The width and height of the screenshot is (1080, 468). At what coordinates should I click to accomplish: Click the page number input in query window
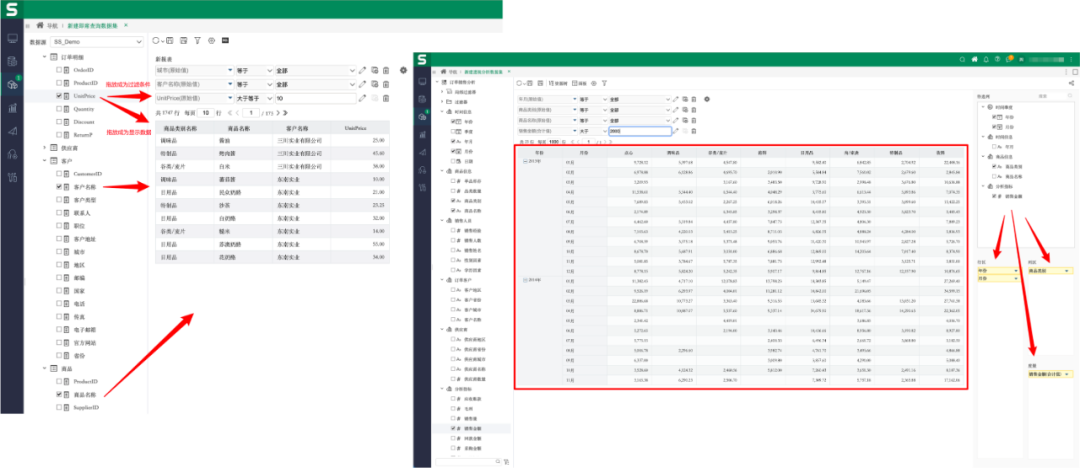click(251, 112)
